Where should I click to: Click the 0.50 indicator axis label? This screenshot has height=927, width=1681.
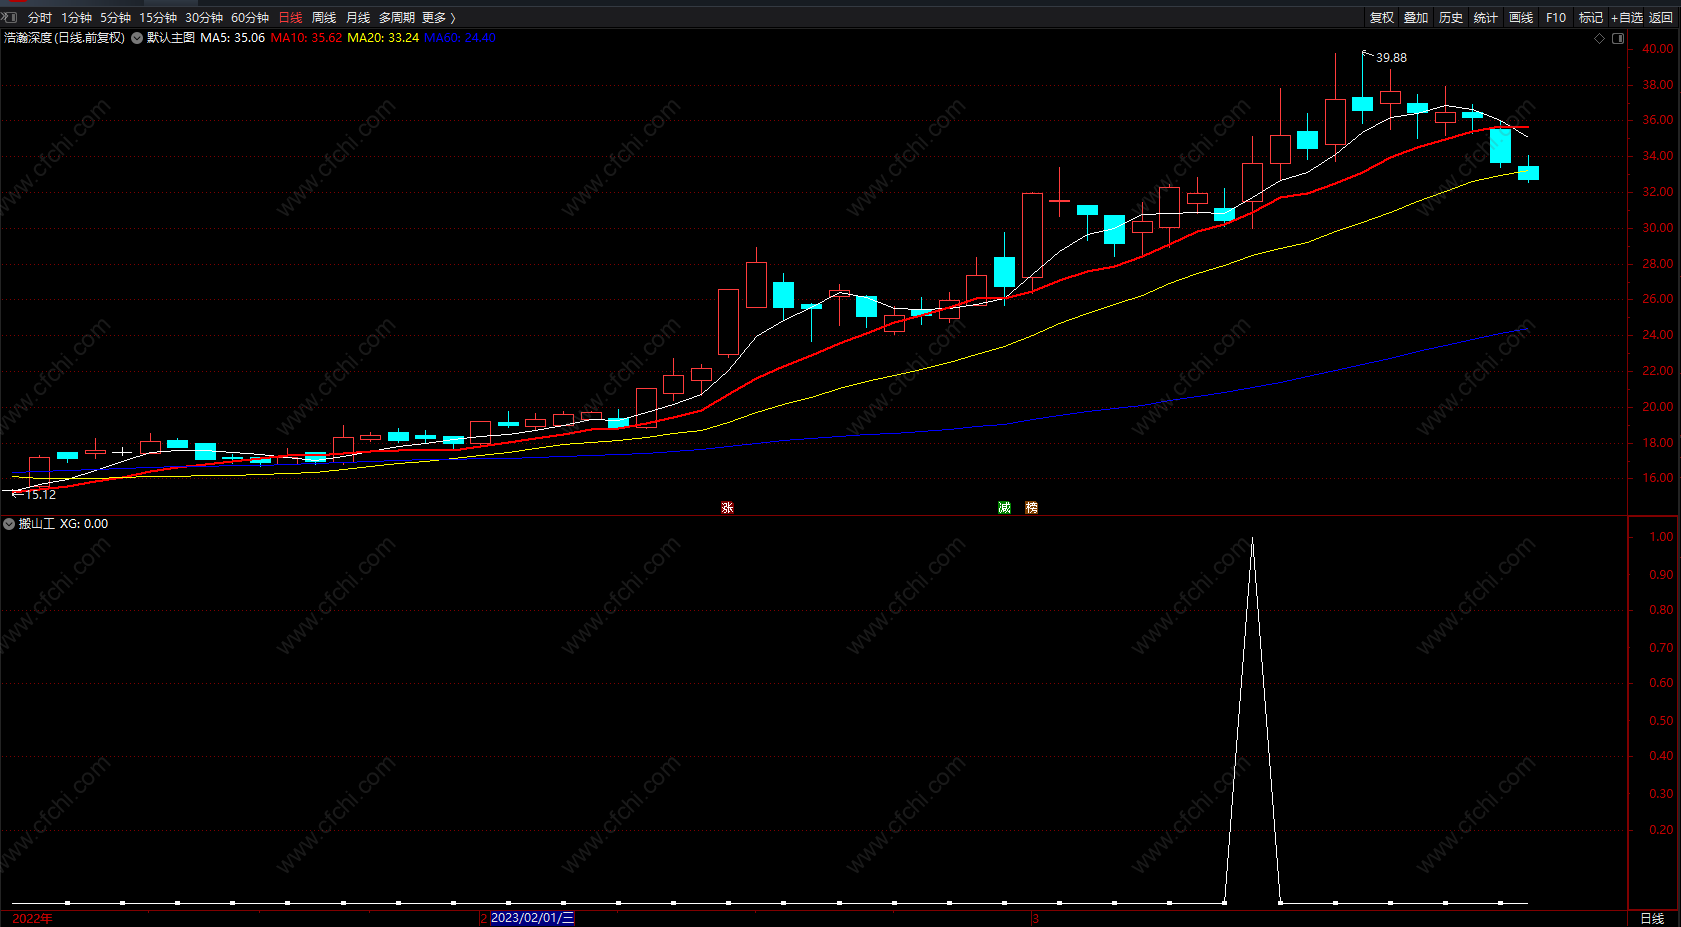[1661, 721]
